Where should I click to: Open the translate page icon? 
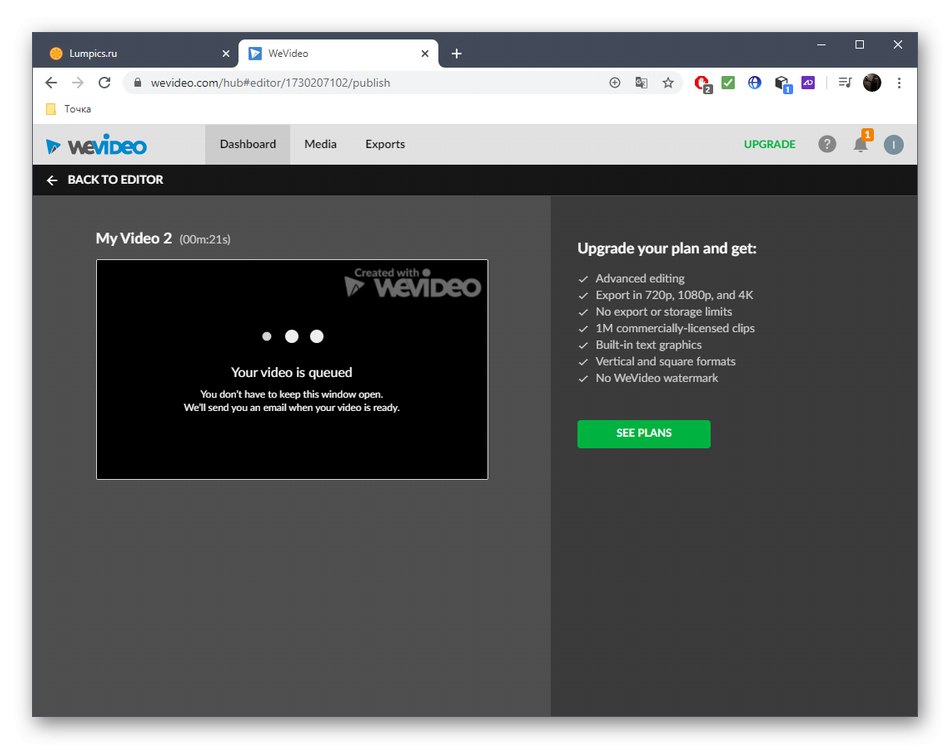click(x=641, y=83)
